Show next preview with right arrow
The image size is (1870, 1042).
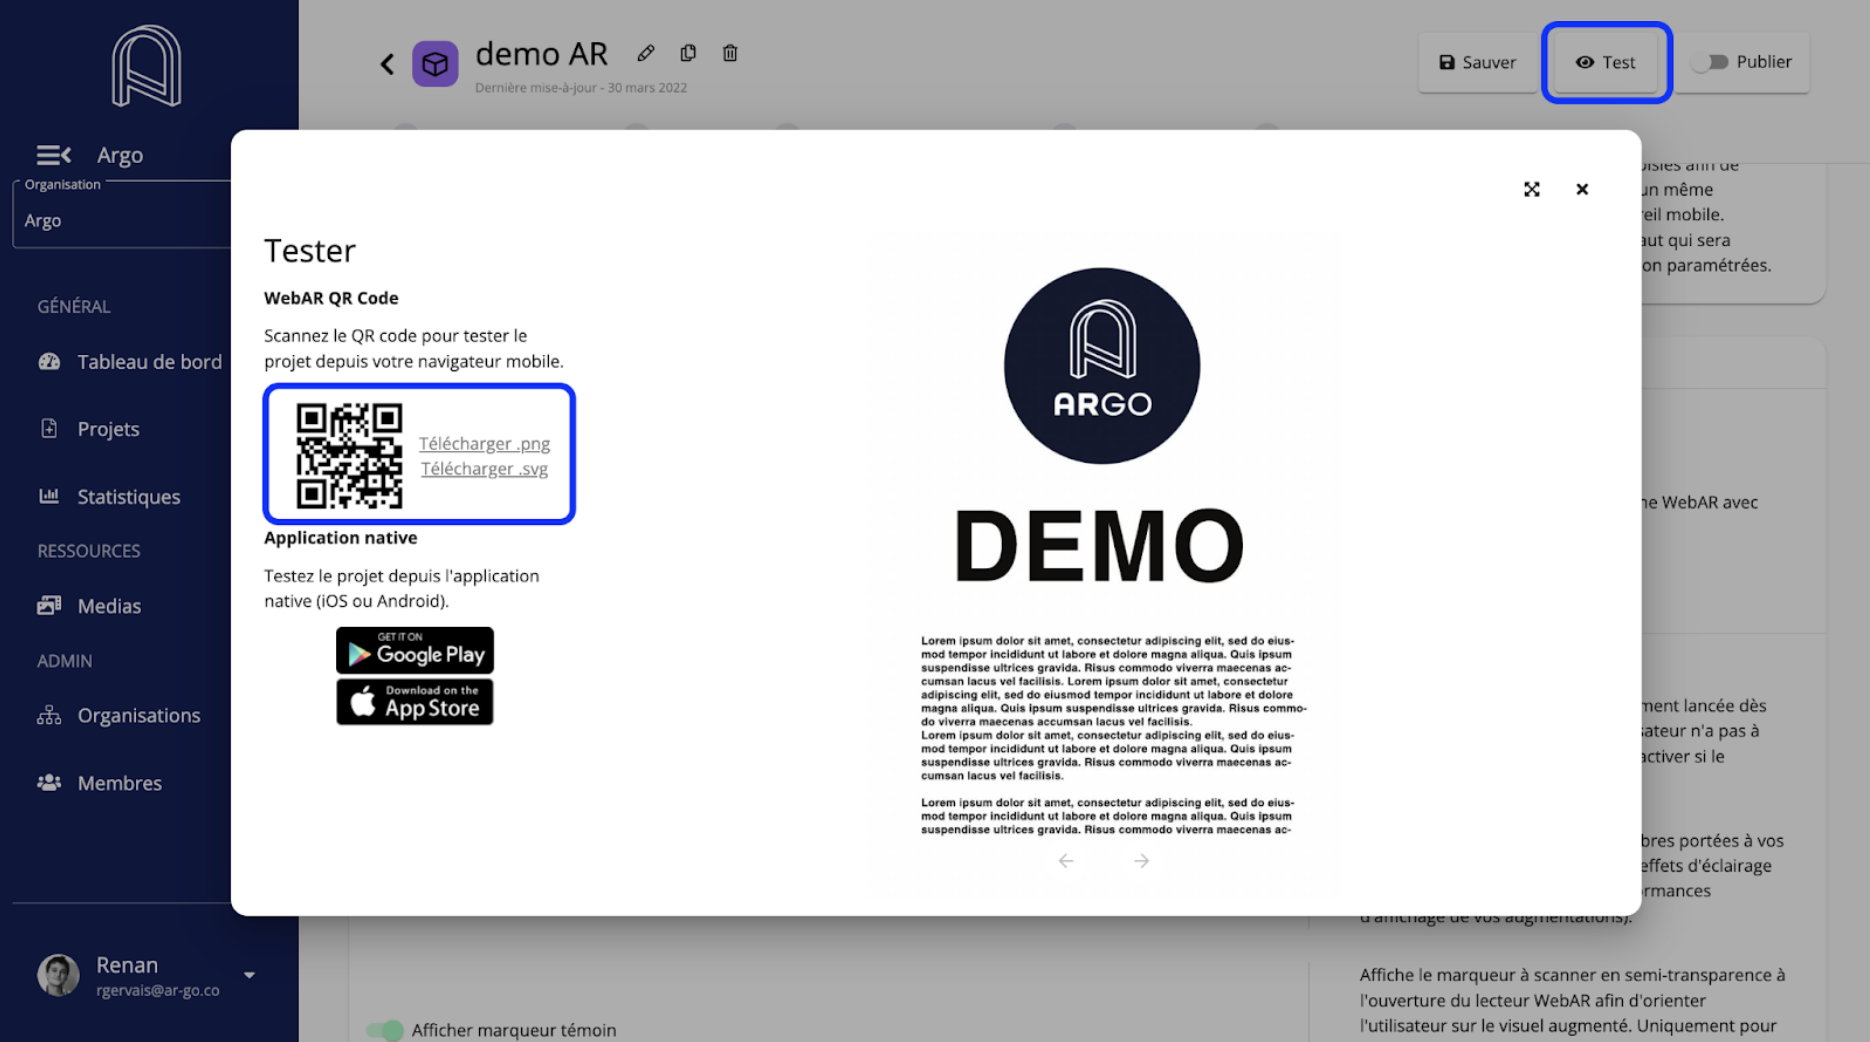click(x=1141, y=861)
